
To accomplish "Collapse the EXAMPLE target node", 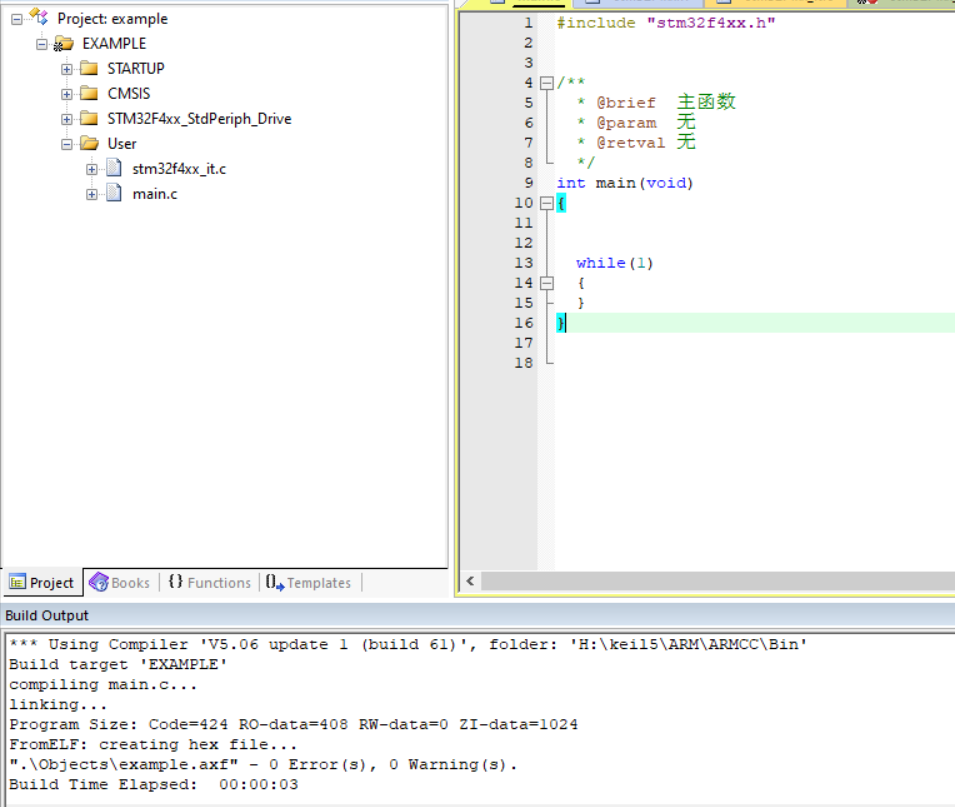I will pyautogui.click(x=42, y=43).
